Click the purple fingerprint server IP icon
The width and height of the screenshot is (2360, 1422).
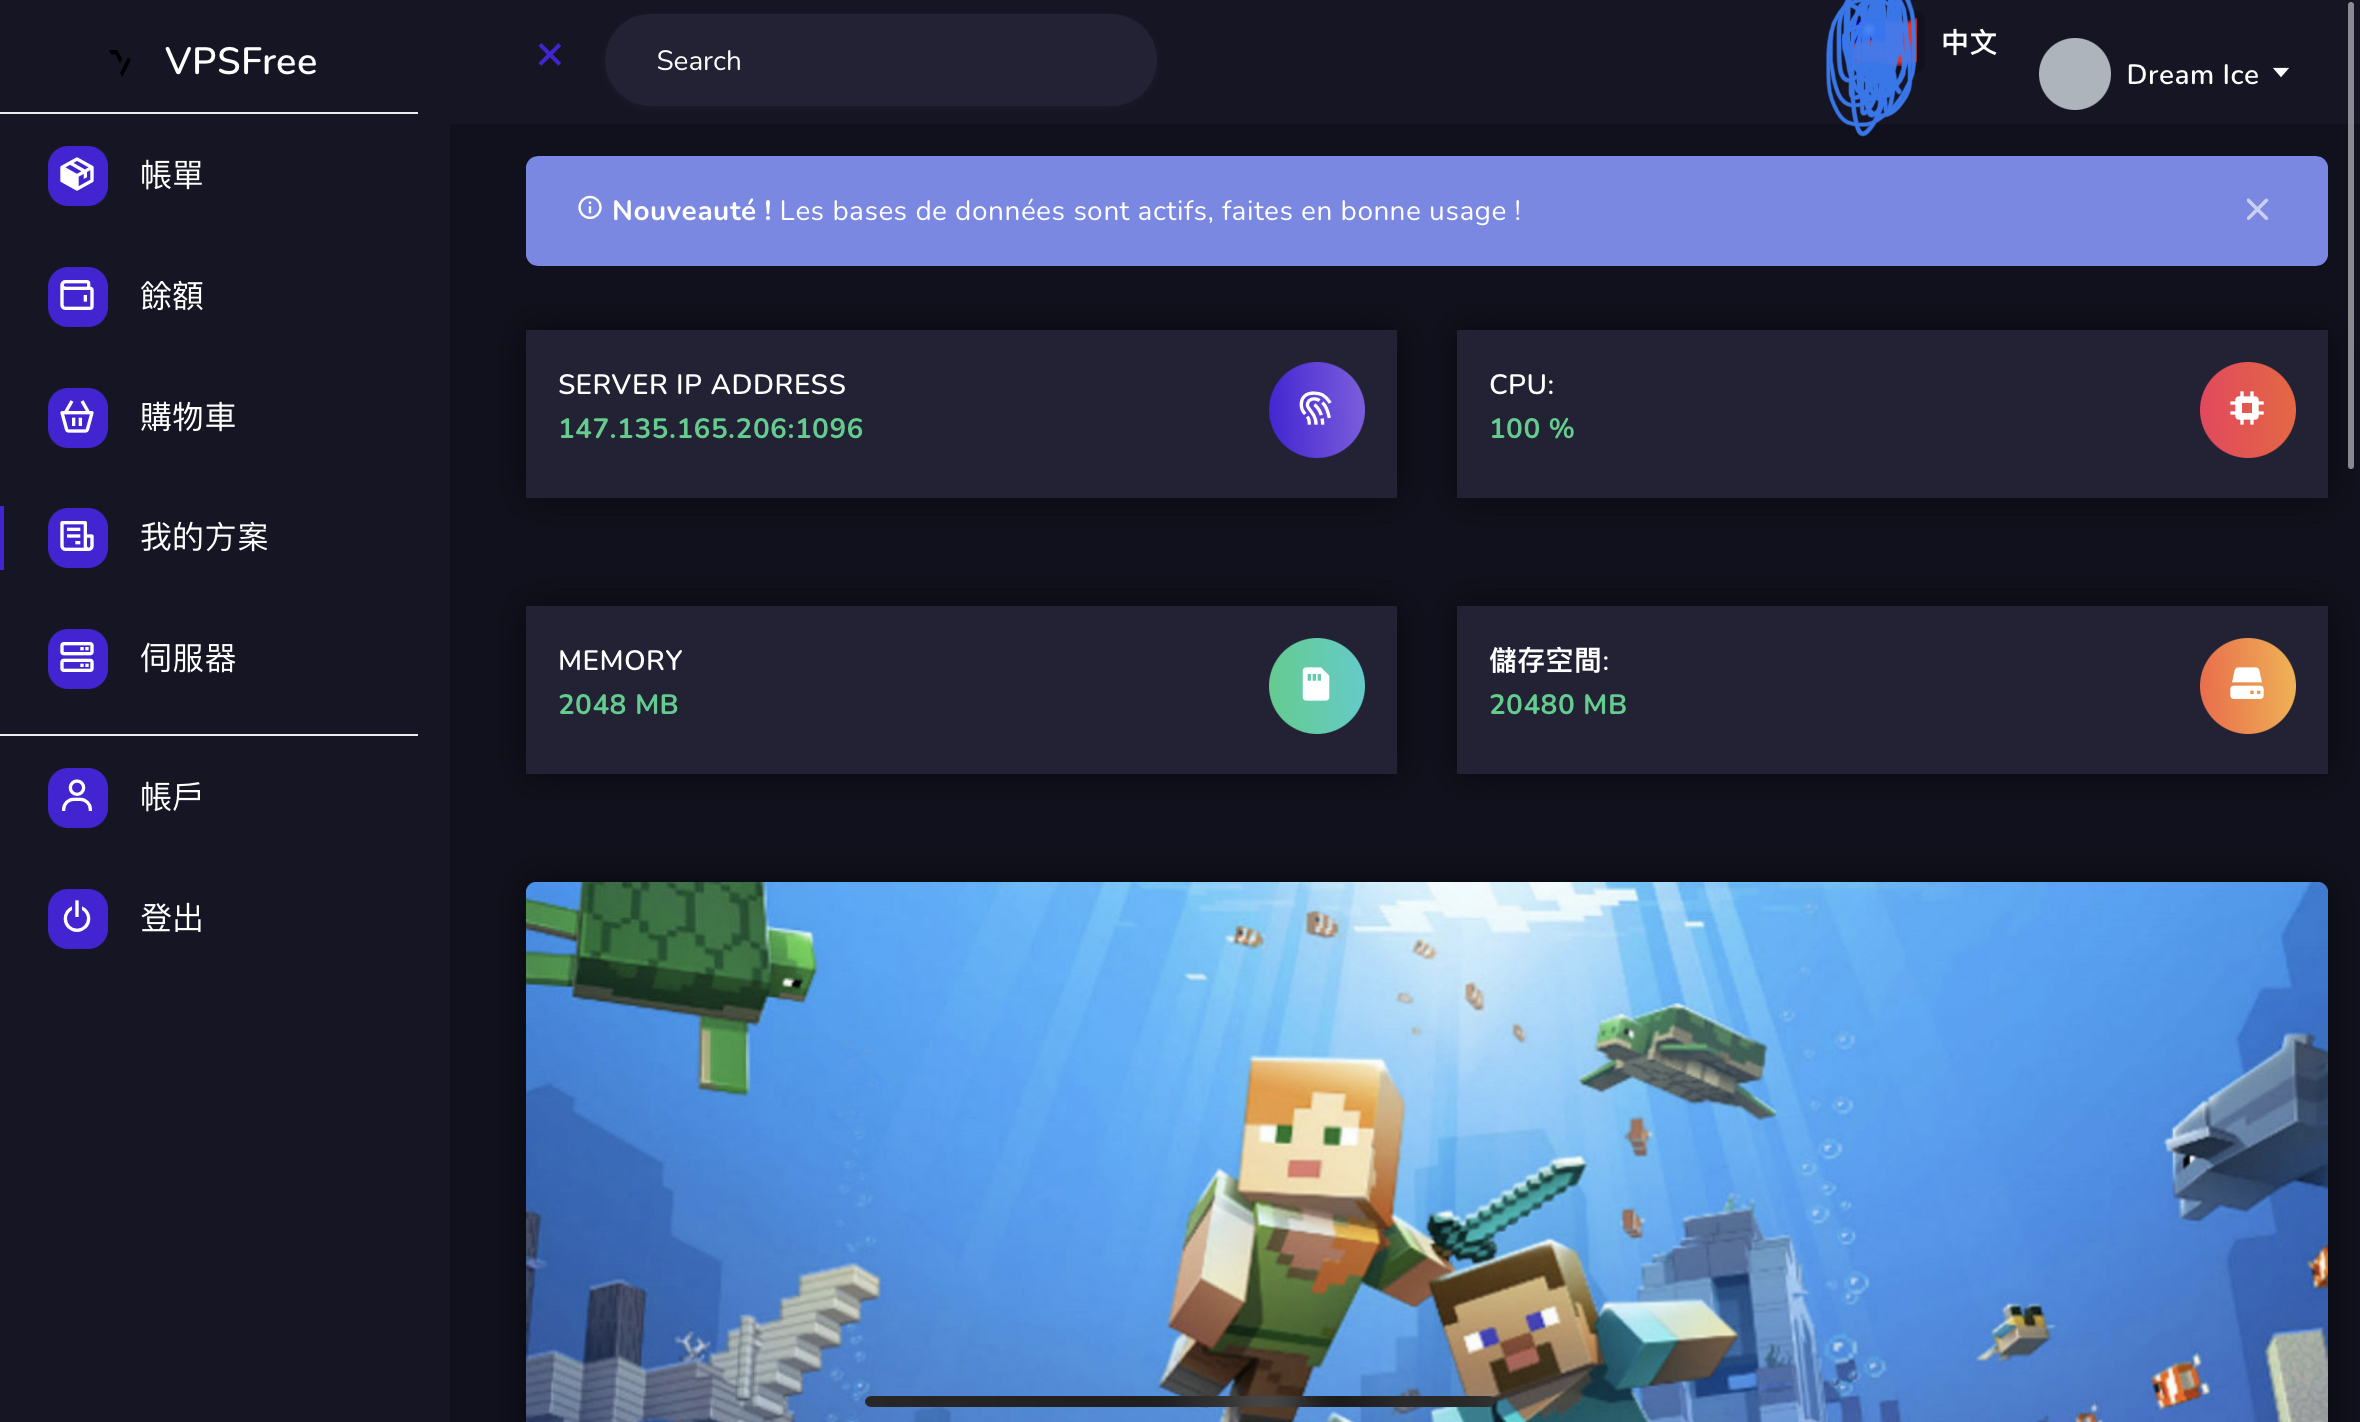click(1316, 410)
